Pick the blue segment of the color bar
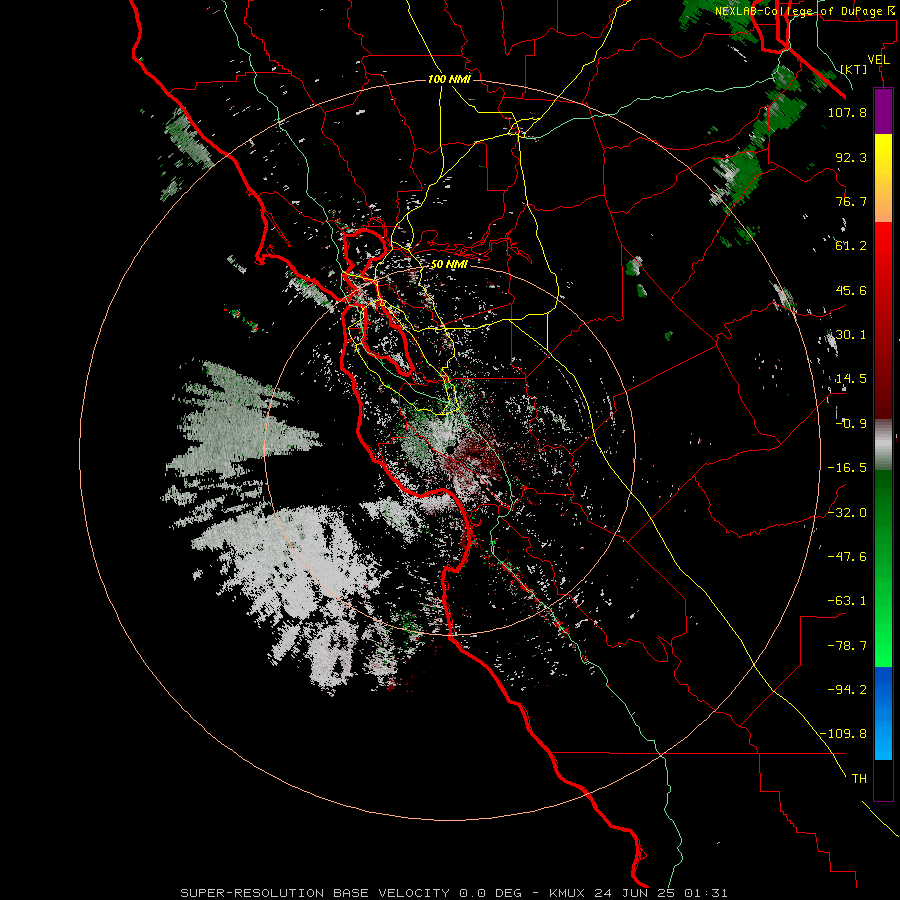 tap(883, 713)
